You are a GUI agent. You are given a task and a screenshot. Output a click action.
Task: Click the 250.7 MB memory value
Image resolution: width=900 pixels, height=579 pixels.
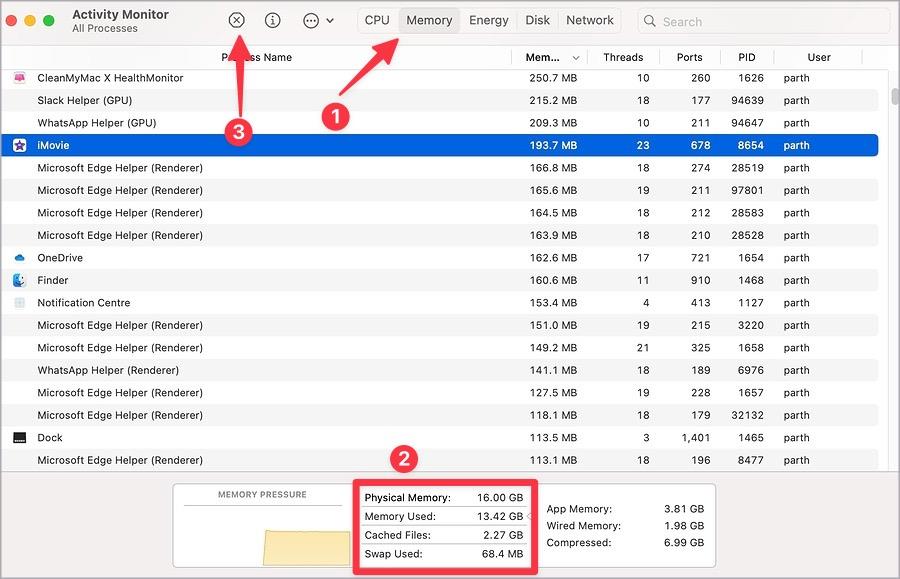[x=553, y=77]
